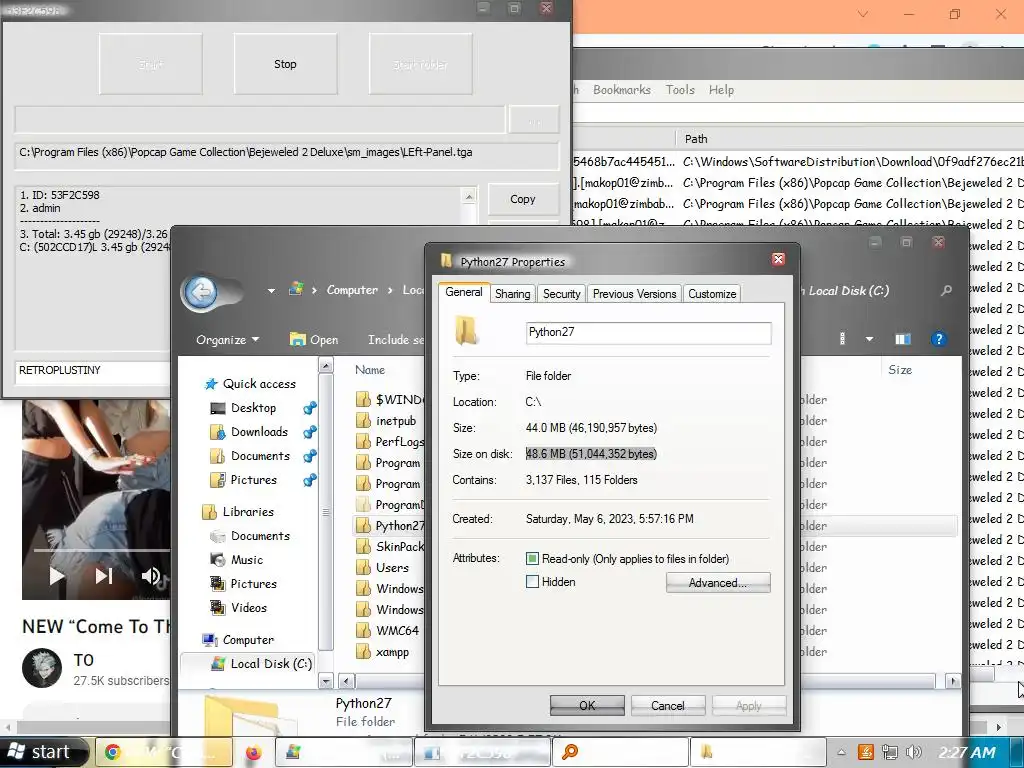This screenshot has height=768, width=1024.
Task: Toggle the preview pane icon
Action: [x=903, y=339]
